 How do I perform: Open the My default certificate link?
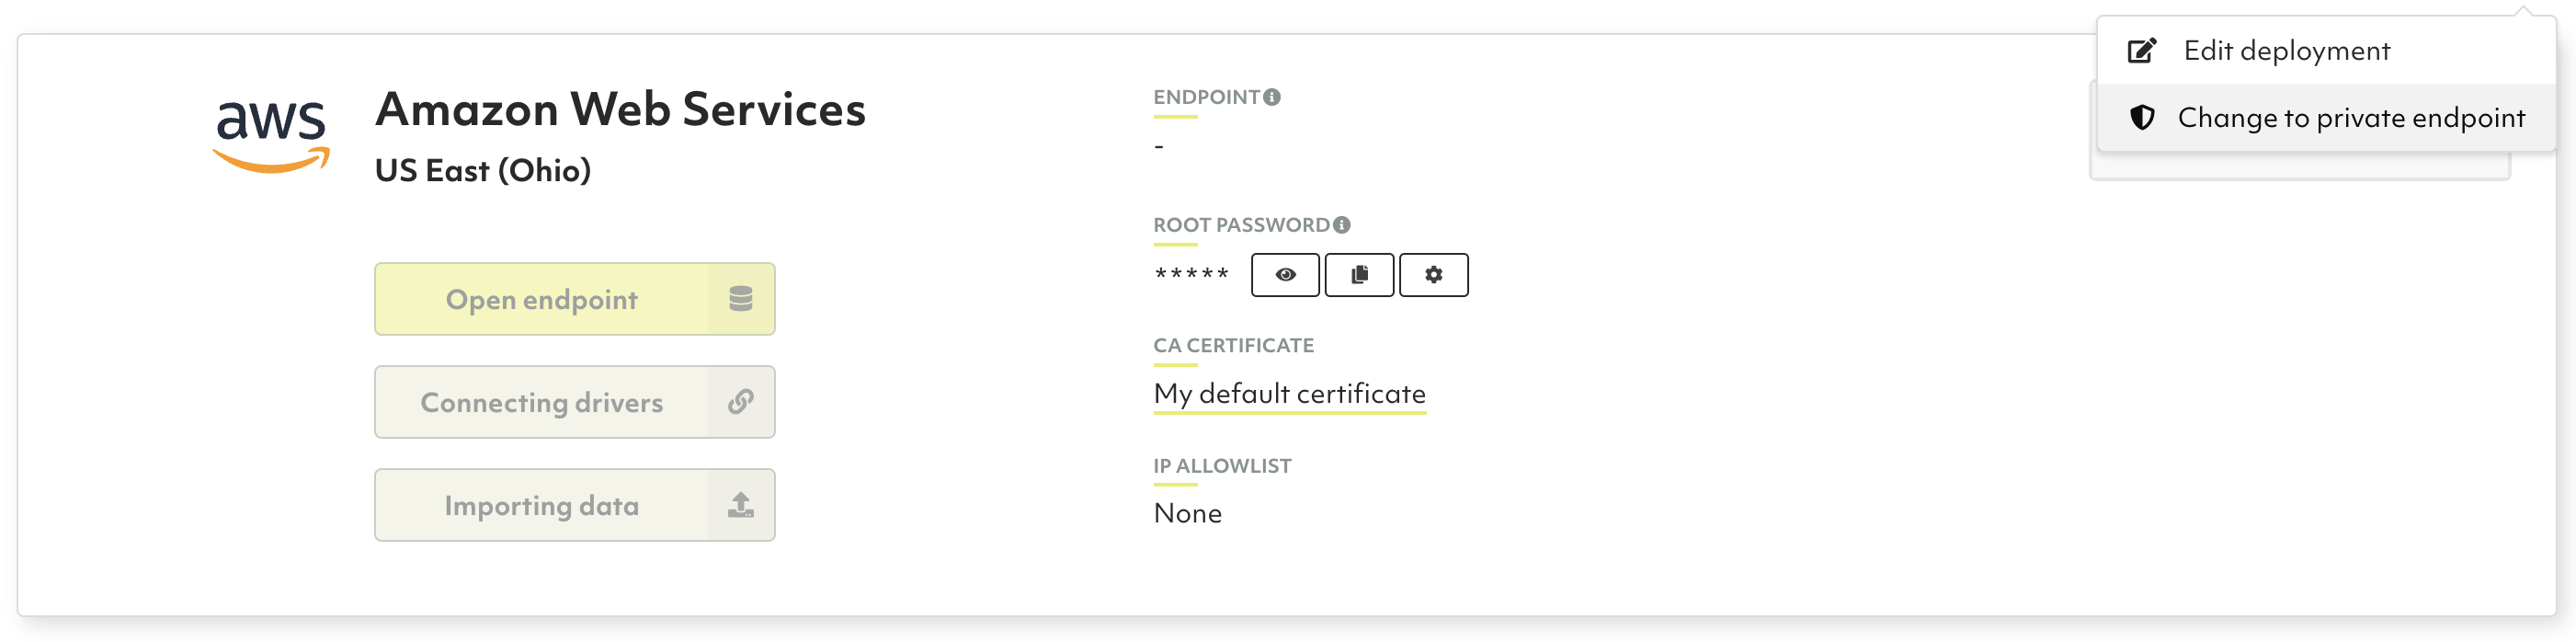(x=1289, y=394)
